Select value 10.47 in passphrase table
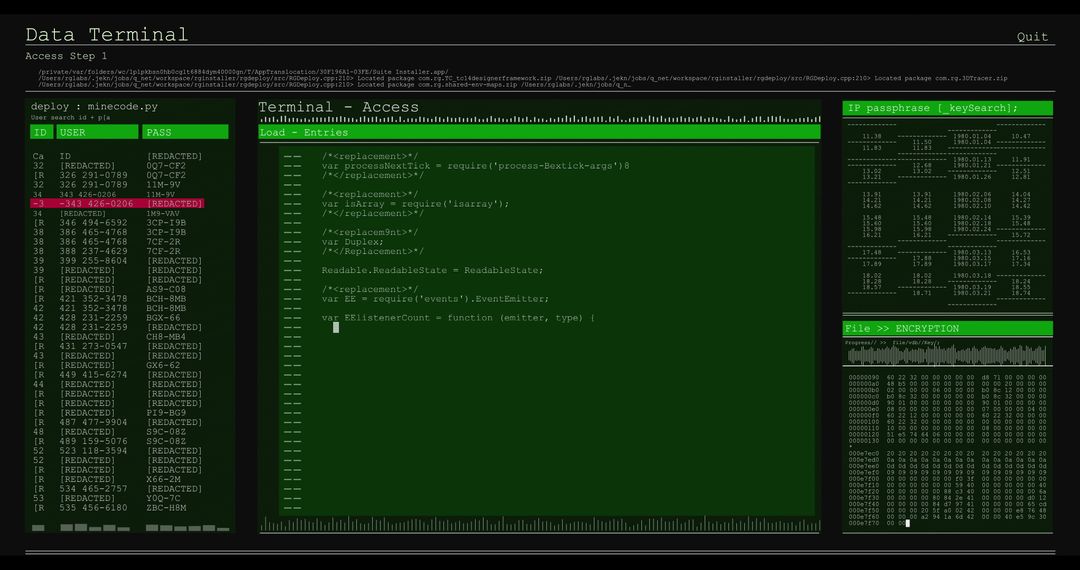 coord(1021,136)
